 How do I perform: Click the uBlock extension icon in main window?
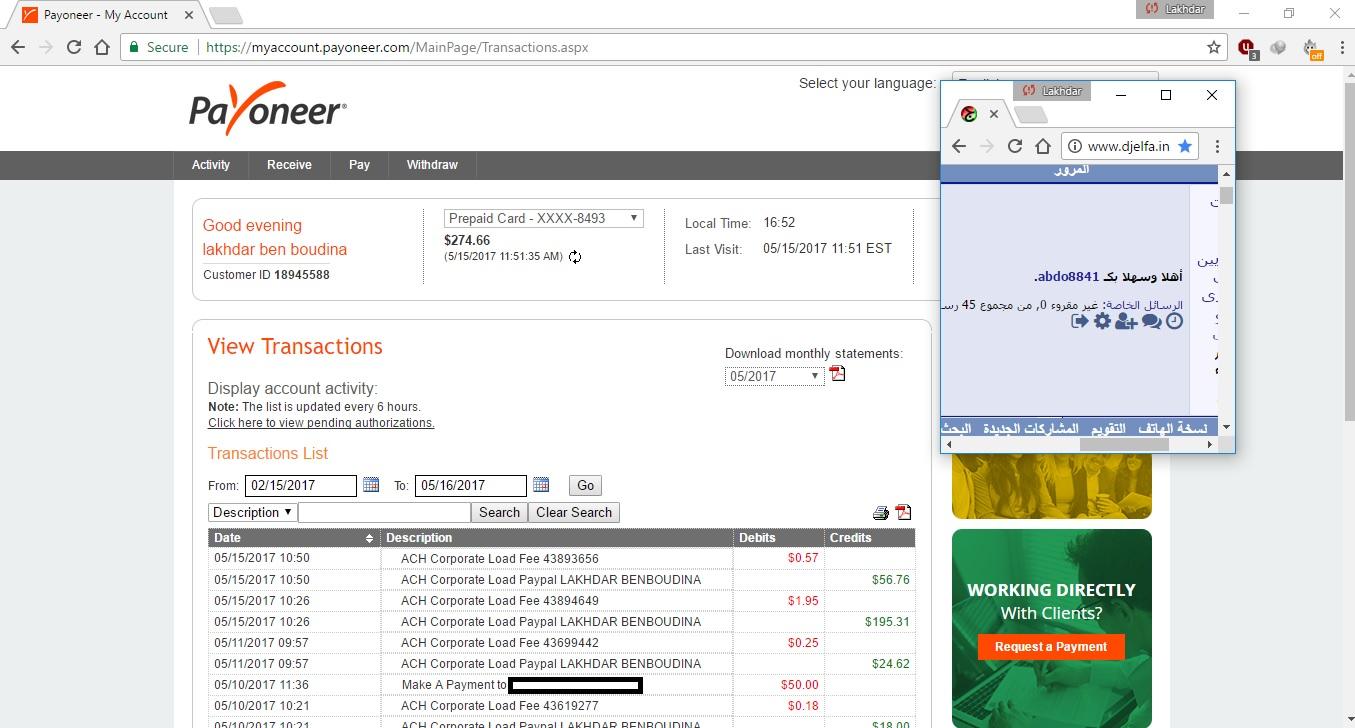click(x=1246, y=47)
